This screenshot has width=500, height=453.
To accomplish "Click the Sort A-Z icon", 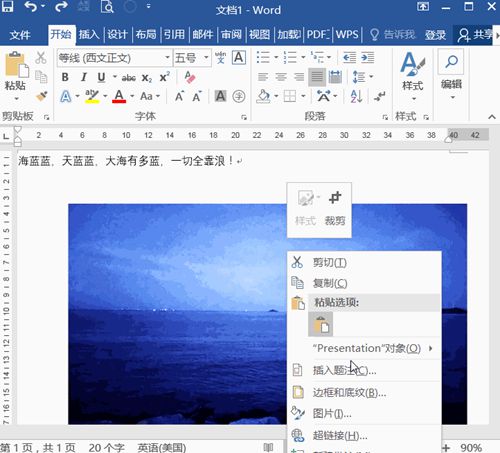I will tap(356, 96).
